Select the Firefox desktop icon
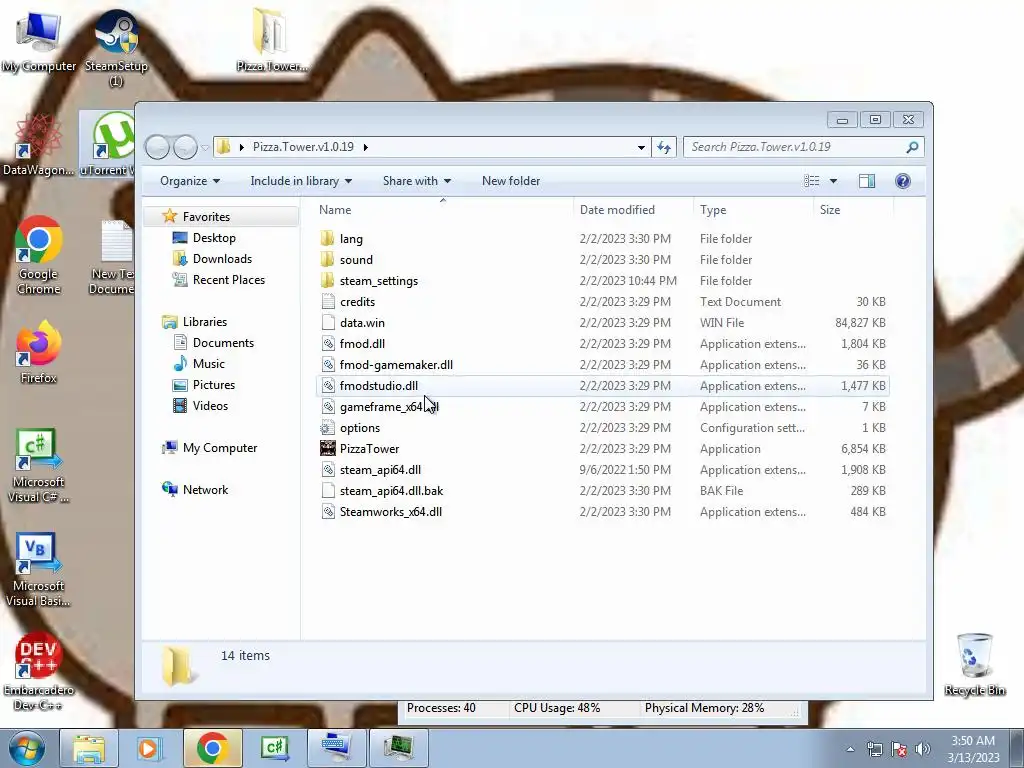1024x768 pixels. (38, 351)
